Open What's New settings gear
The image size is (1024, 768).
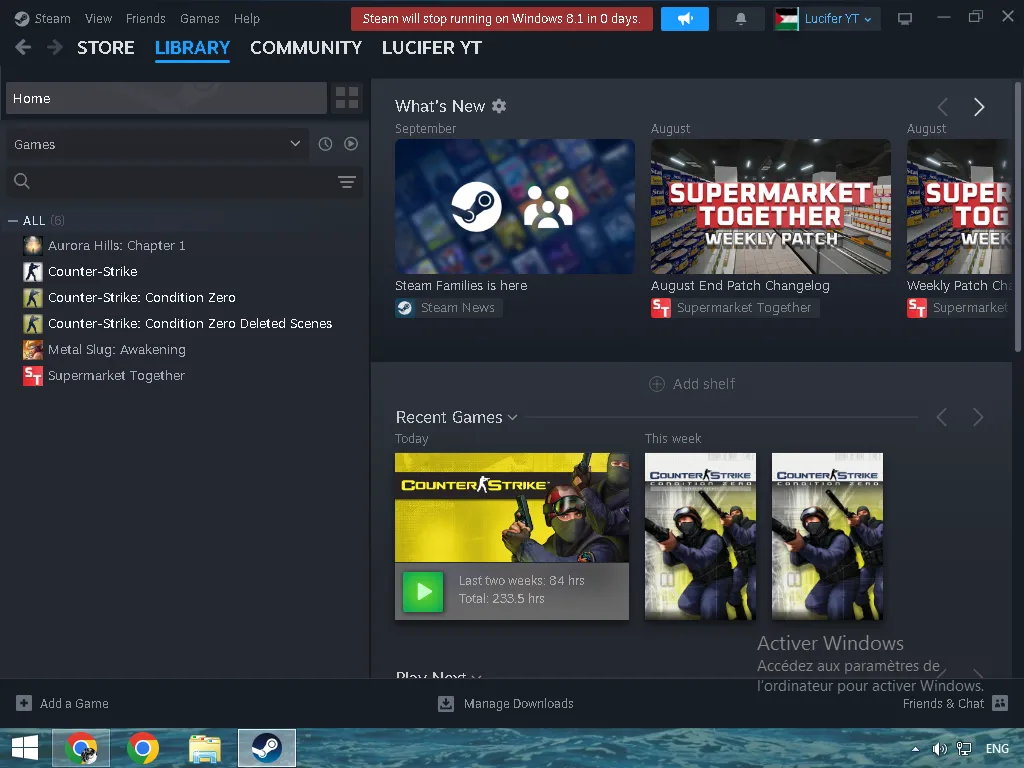point(499,106)
